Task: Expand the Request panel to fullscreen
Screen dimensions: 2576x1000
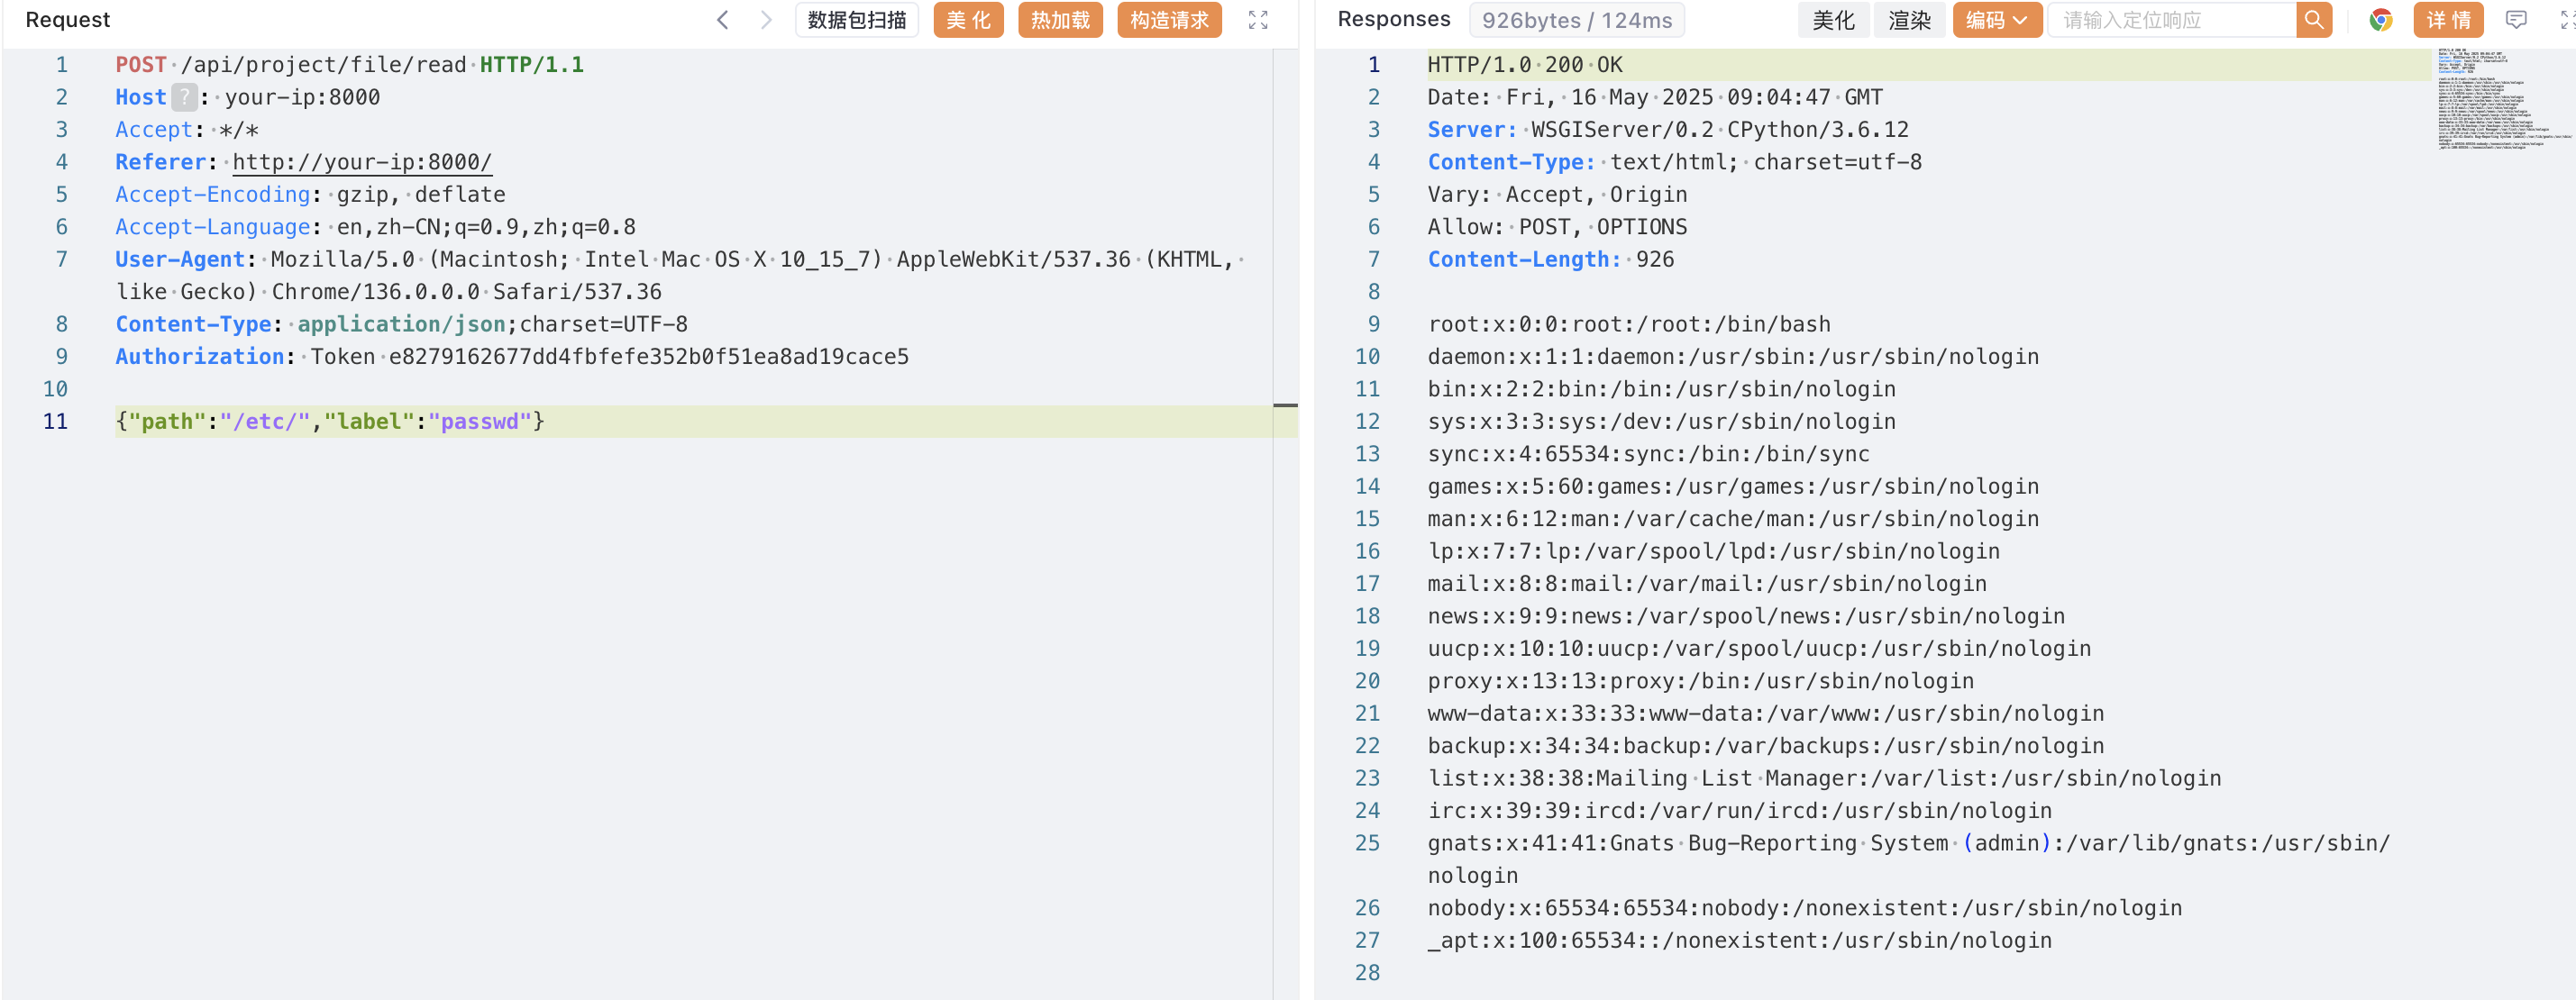Action: (1258, 20)
